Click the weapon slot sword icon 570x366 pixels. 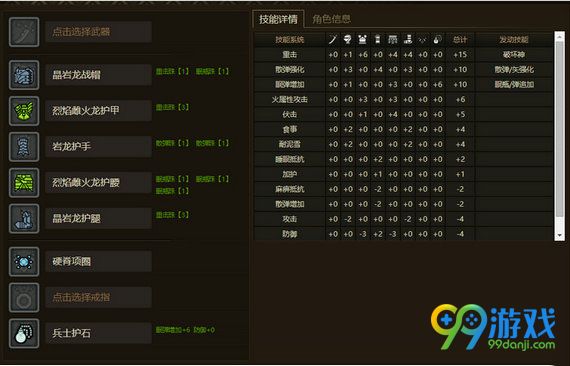pos(24,32)
